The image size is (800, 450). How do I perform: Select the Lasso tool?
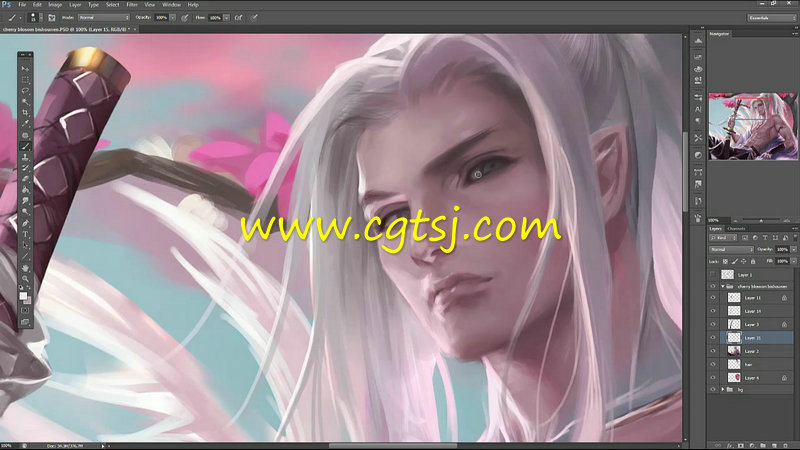click(25, 91)
